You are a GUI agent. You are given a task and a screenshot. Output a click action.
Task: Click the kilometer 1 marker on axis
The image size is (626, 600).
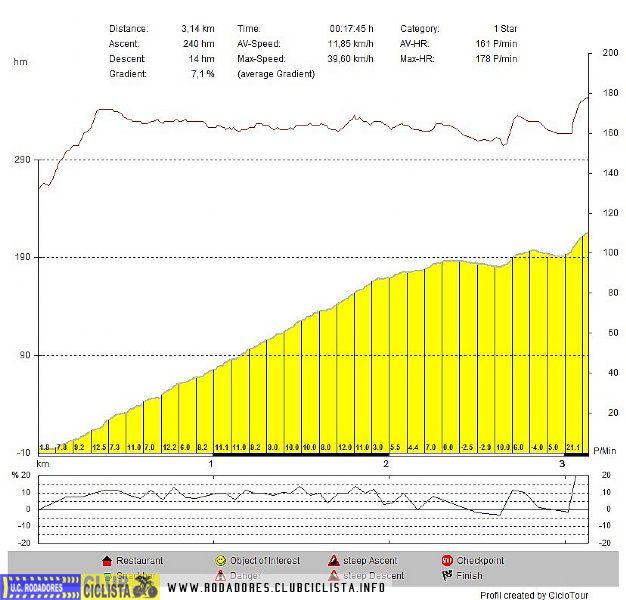click(212, 464)
